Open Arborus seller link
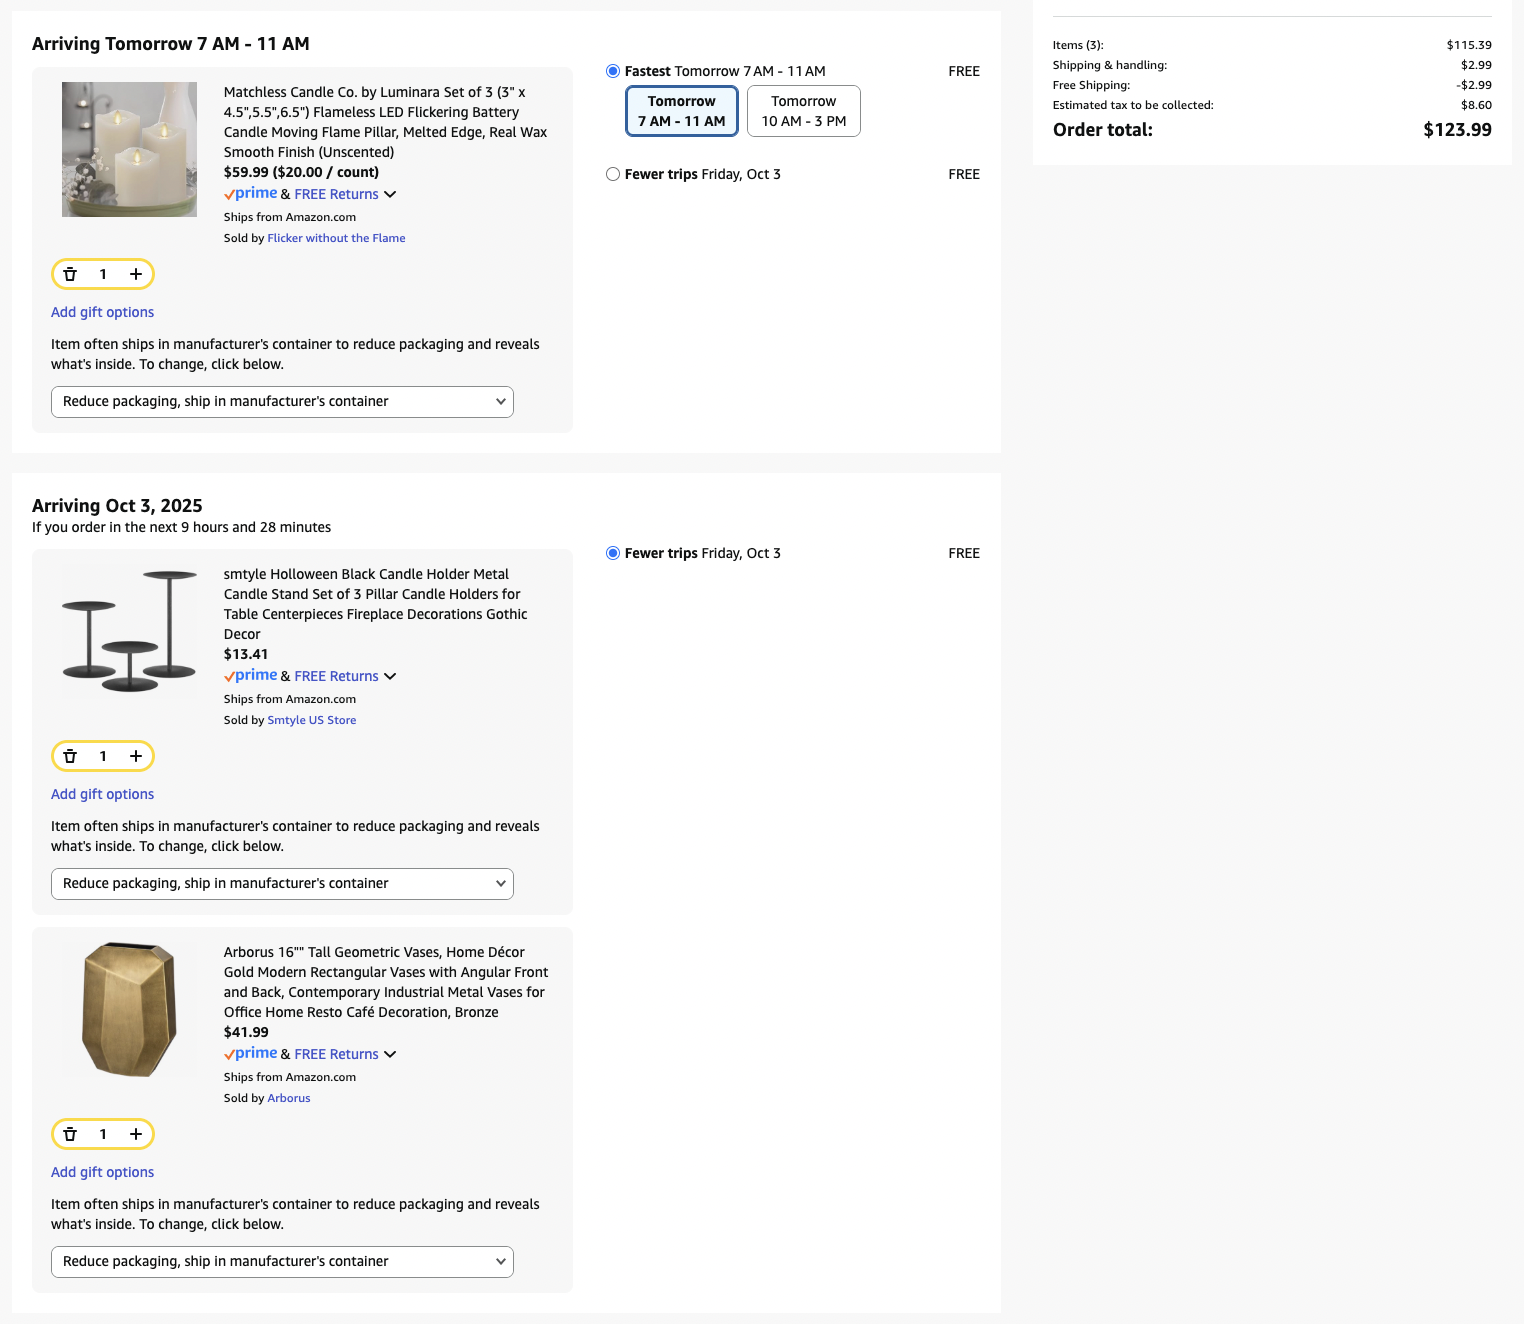 (289, 1098)
